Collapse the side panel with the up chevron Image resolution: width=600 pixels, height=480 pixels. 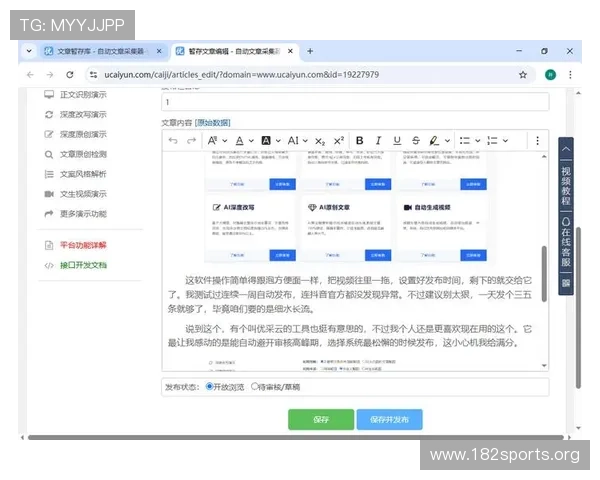pyautogui.click(x=566, y=149)
